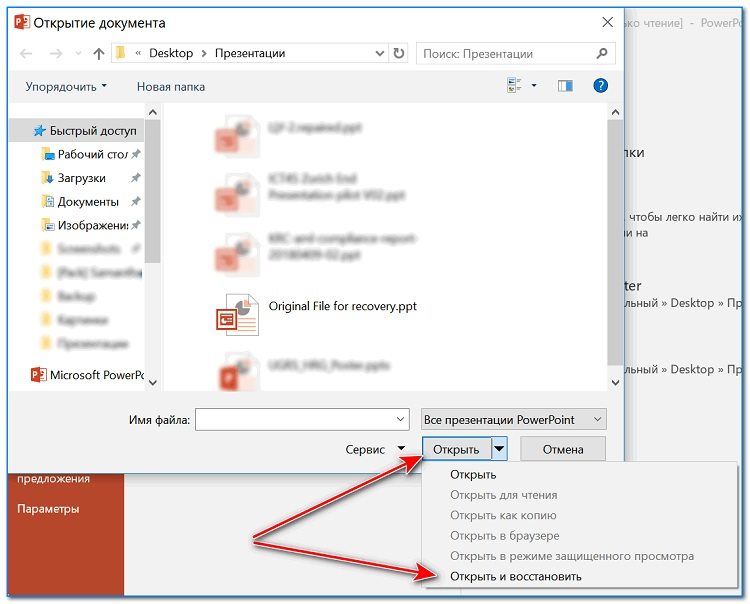Toggle the preview pane icon
750x604 pixels.
[x=565, y=86]
